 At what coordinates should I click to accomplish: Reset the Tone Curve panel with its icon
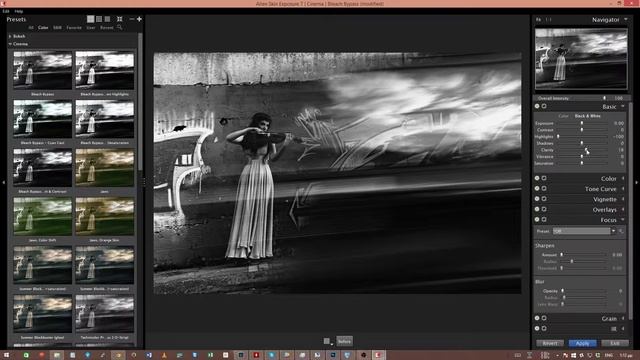coord(544,189)
